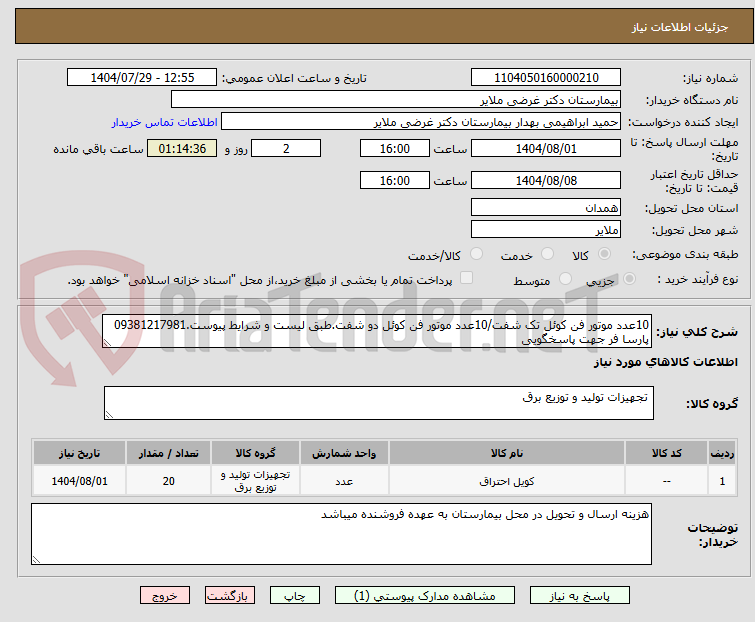Click buyer name field بیمارستان دکتر غرضی ملایر
This screenshot has height=622, width=755.
396,100
